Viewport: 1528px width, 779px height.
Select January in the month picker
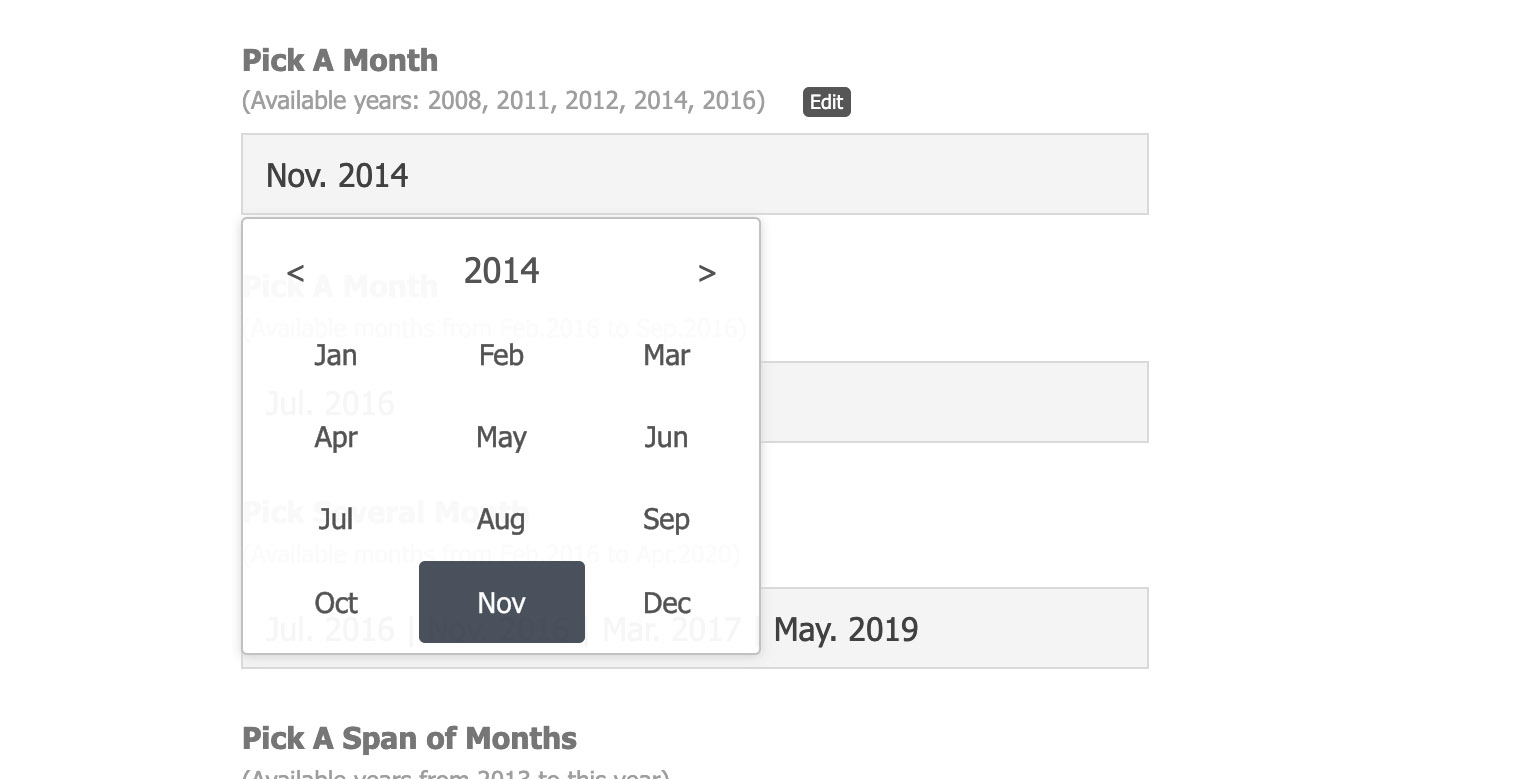335,355
